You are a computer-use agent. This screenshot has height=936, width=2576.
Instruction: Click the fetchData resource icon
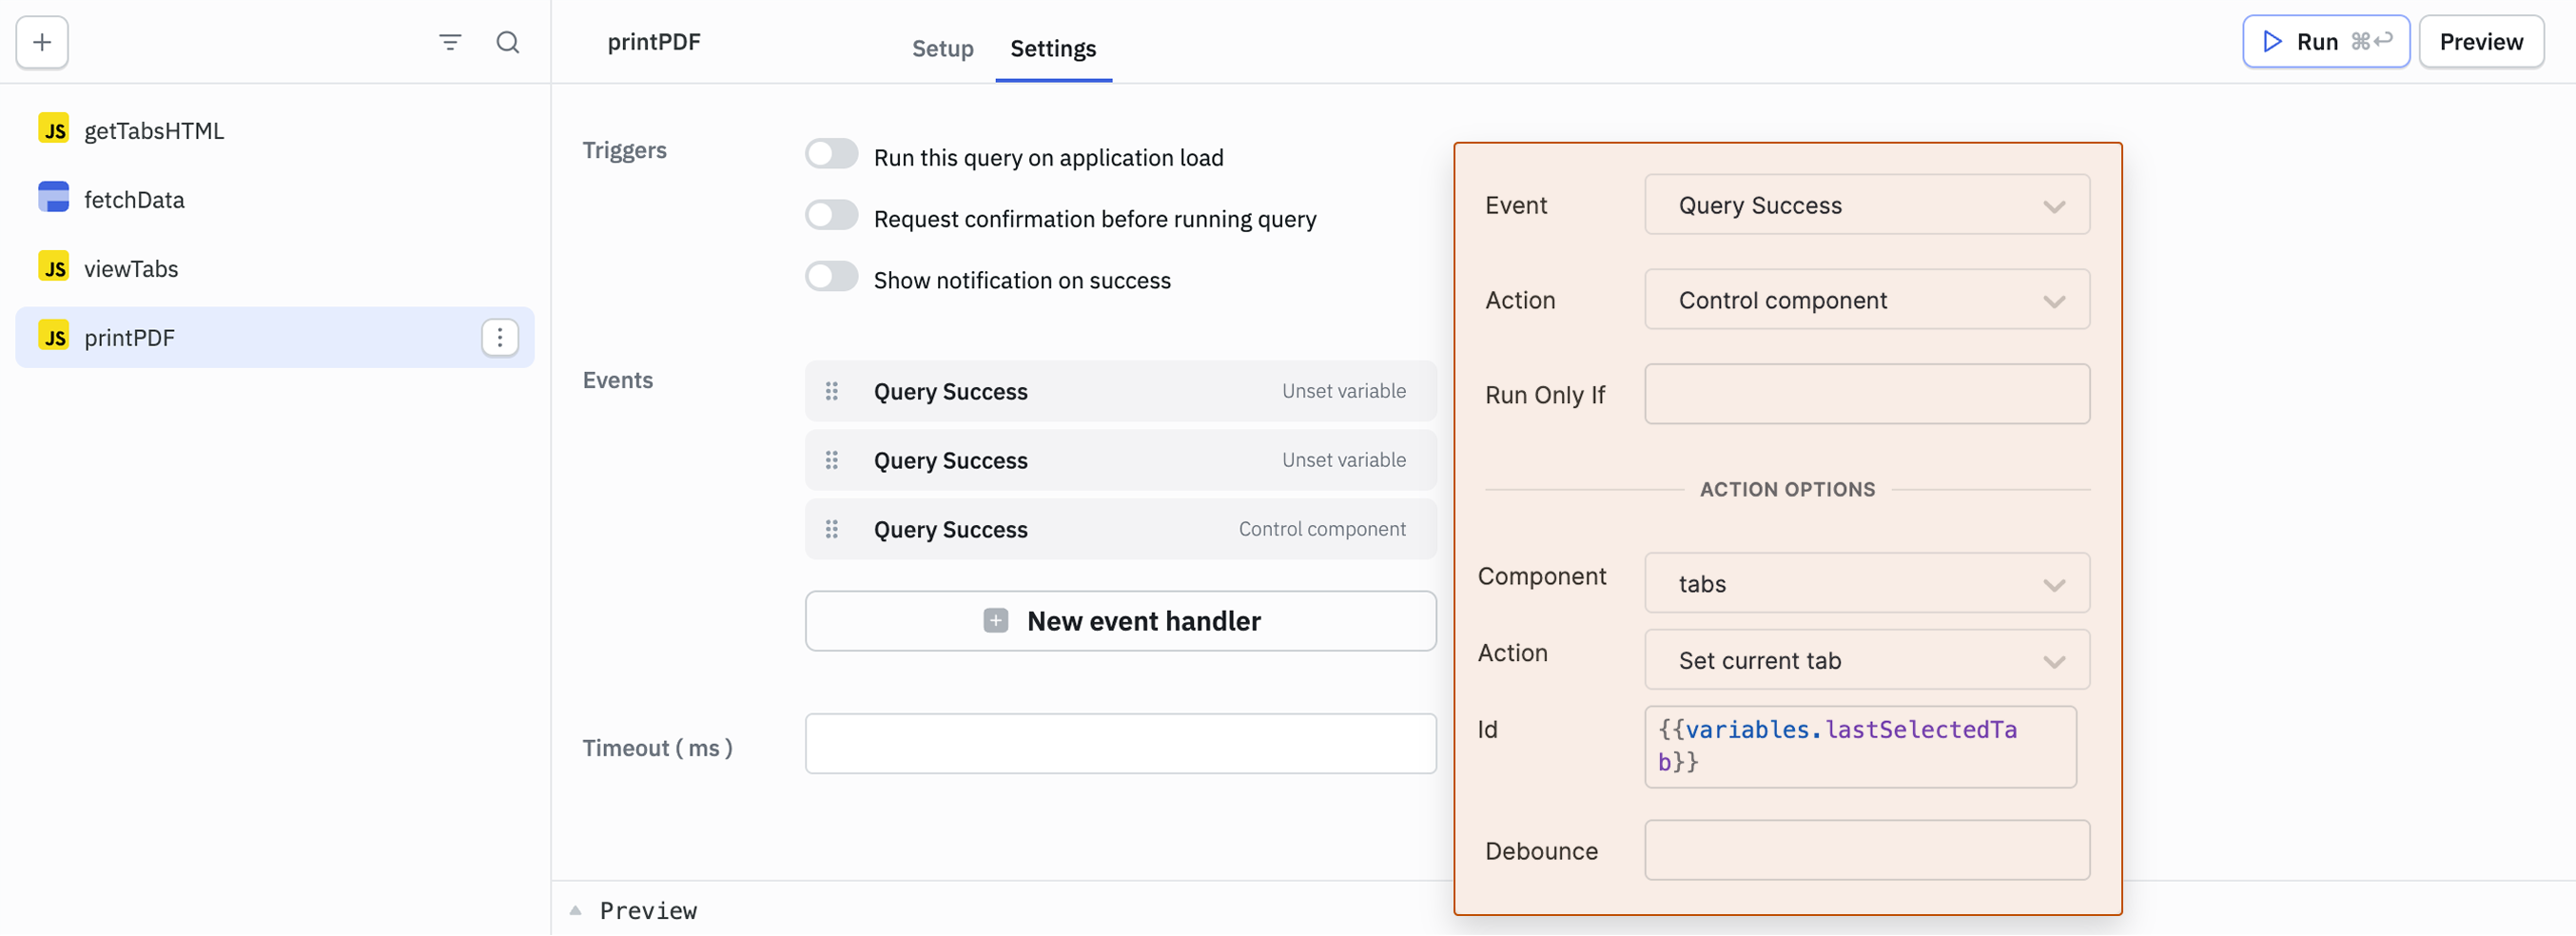click(x=52, y=197)
